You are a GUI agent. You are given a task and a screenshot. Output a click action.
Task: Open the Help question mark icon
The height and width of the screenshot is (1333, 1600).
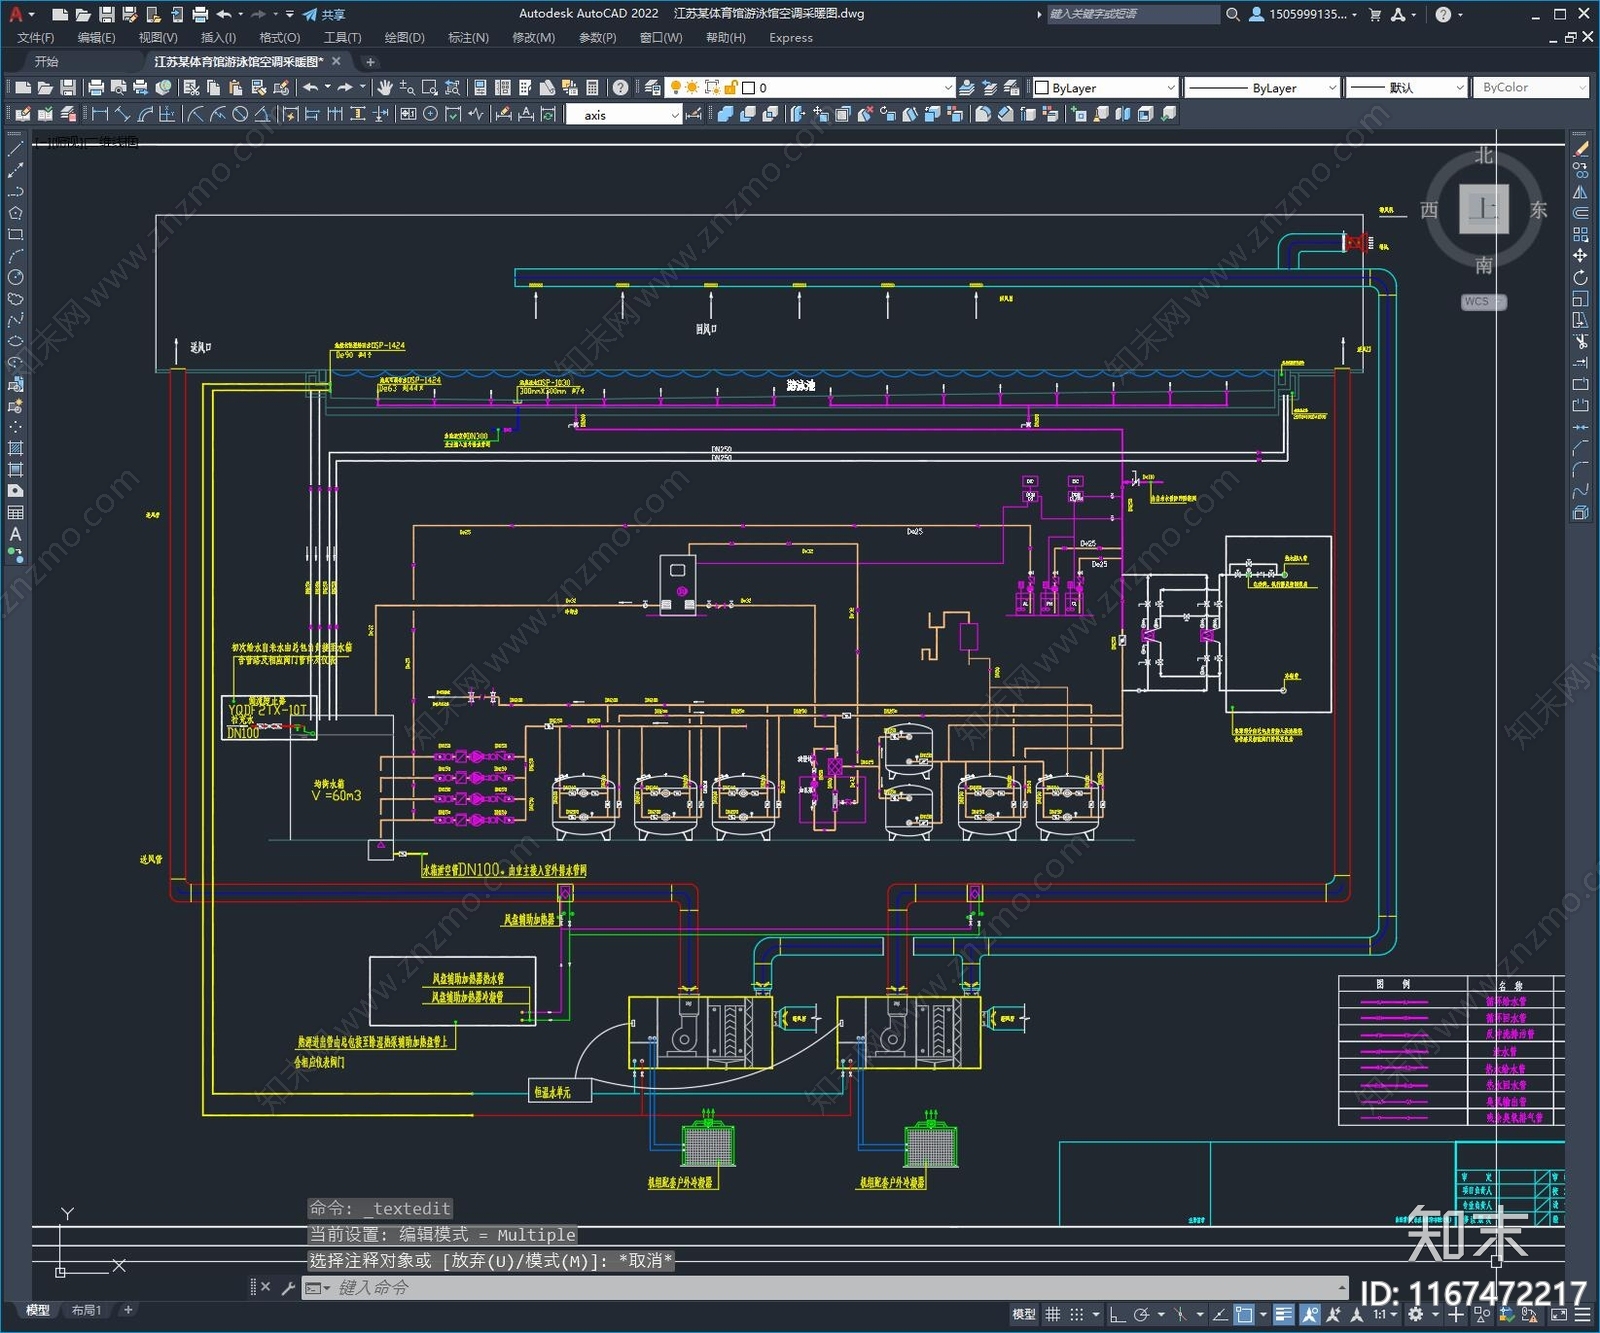620,88
